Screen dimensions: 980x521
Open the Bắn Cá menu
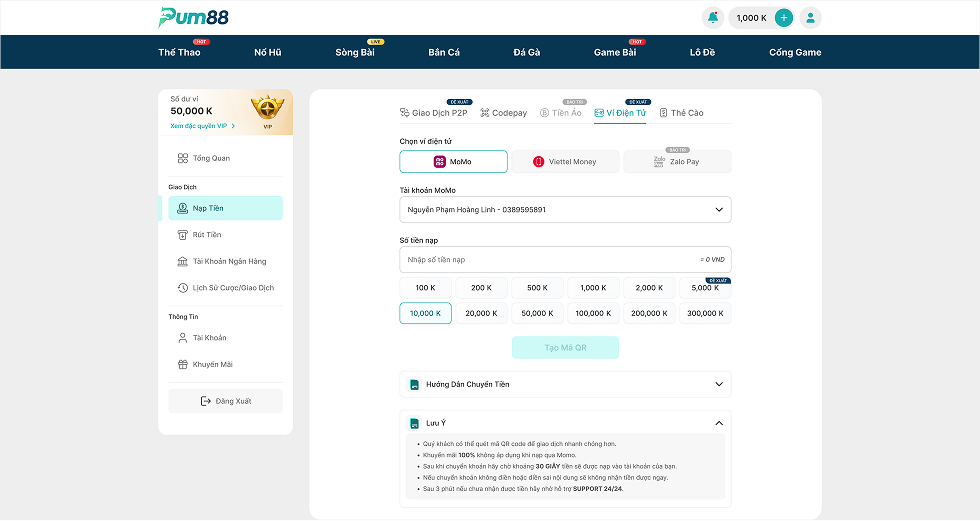click(x=444, y=52)
